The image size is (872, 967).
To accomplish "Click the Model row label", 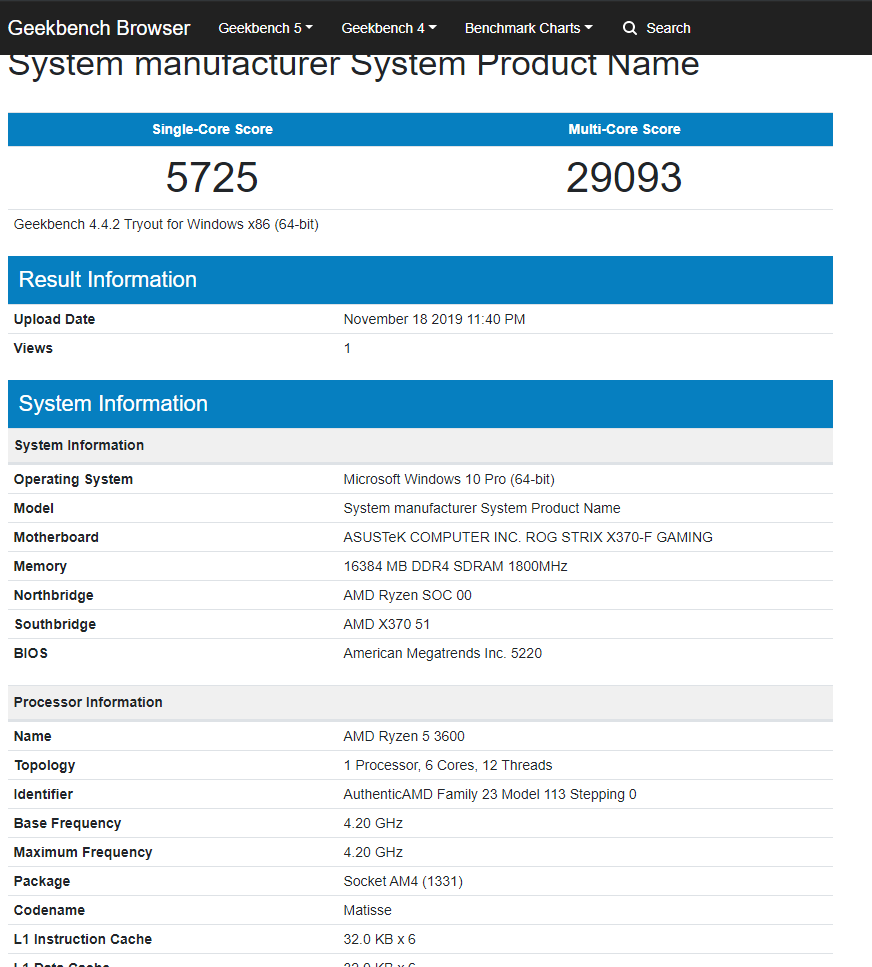I will pos(34,508).
